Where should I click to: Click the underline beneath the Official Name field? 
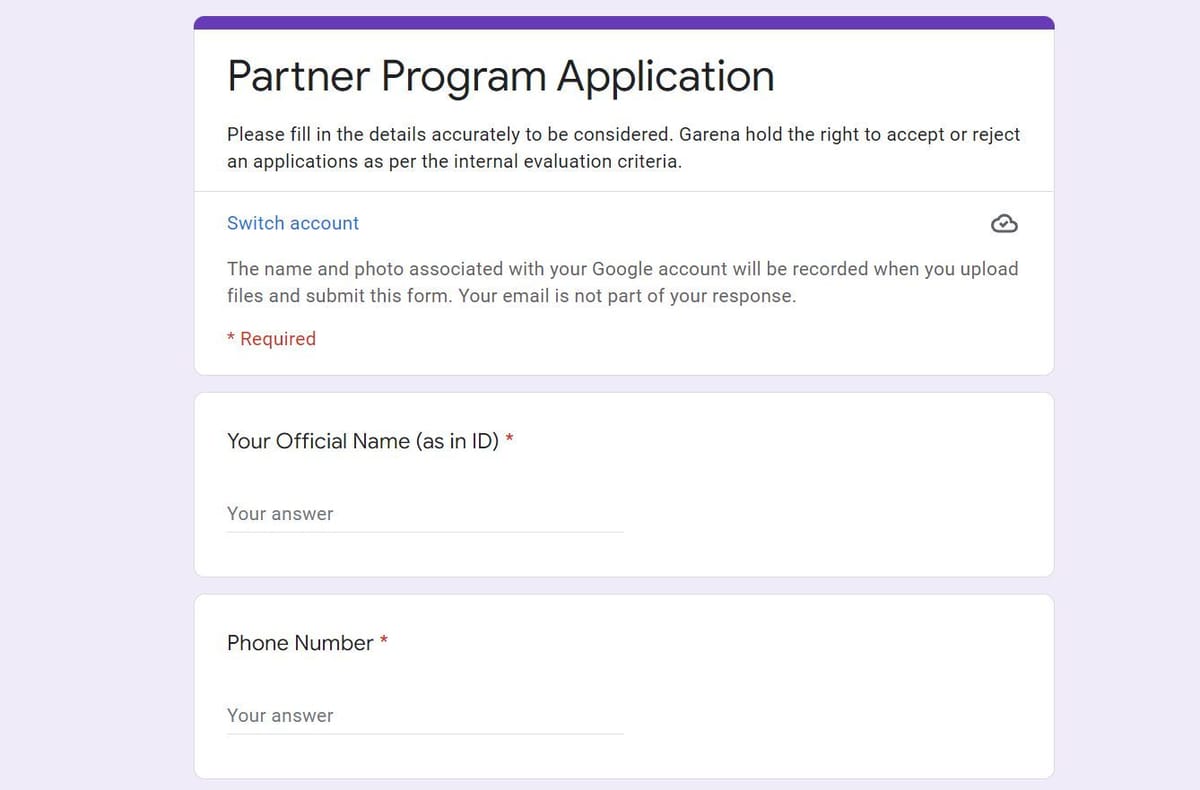[424, 531]
